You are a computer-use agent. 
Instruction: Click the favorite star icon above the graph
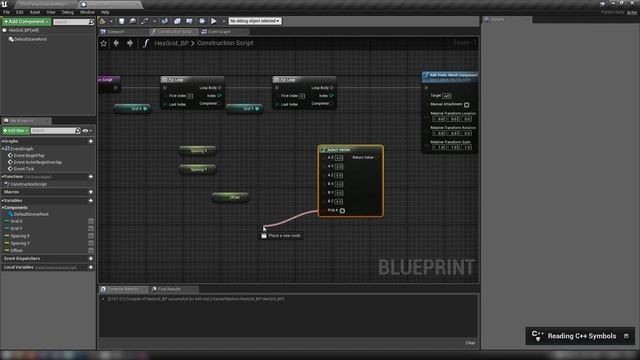coord(104,43)
